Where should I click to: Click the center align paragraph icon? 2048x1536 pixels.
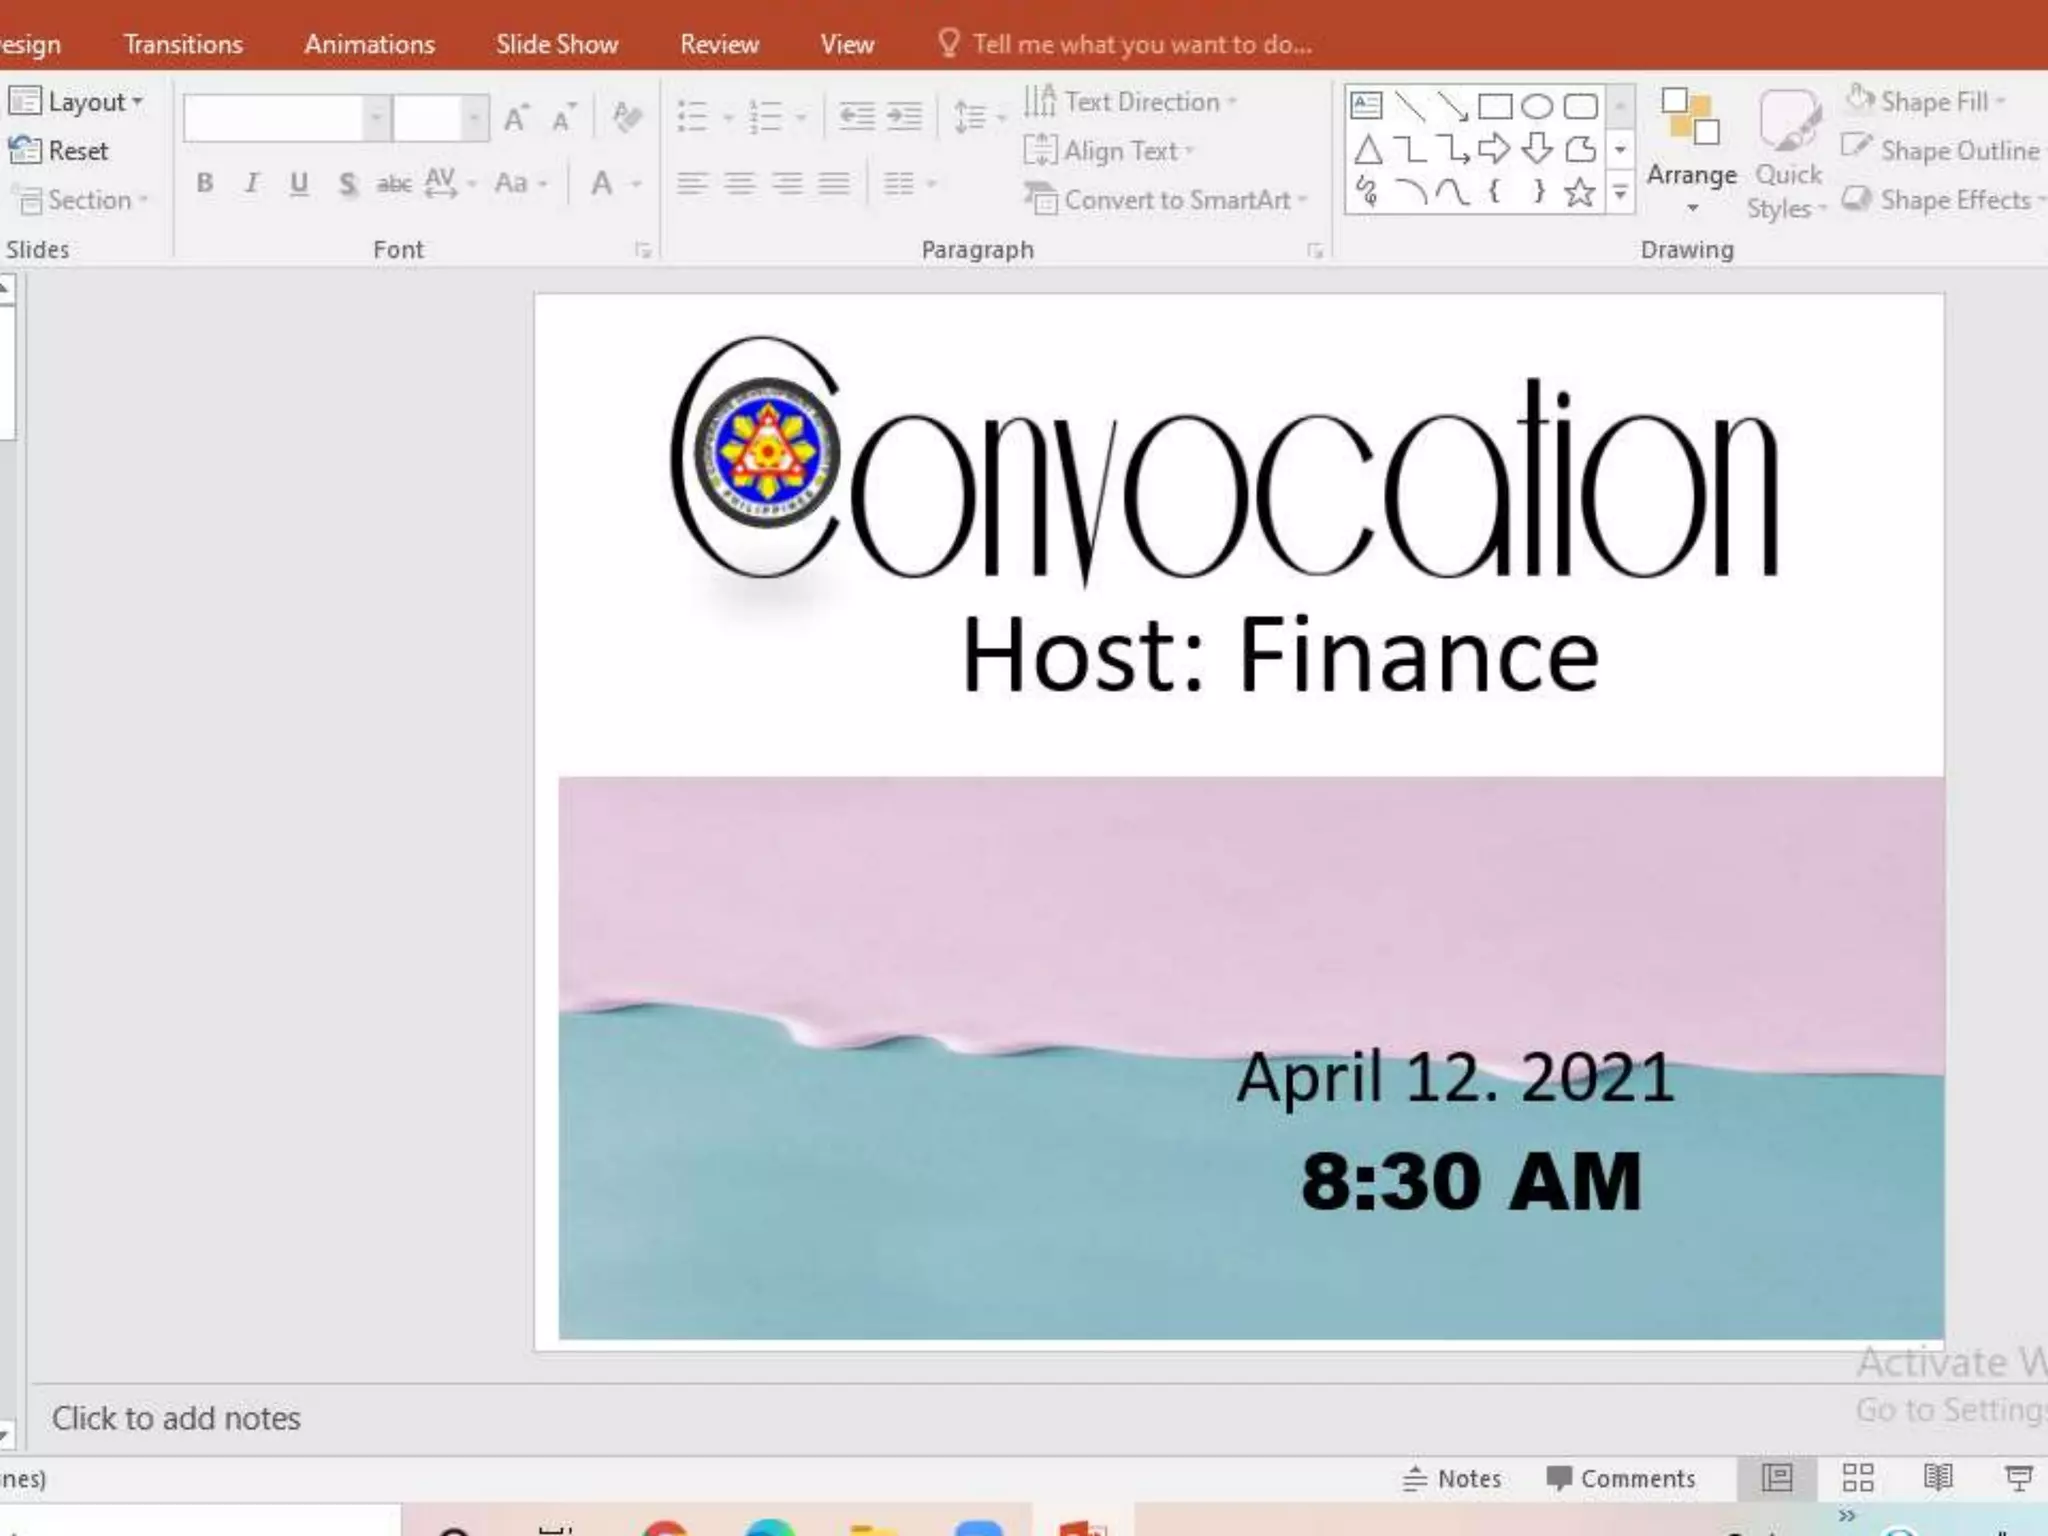point(740,183)
